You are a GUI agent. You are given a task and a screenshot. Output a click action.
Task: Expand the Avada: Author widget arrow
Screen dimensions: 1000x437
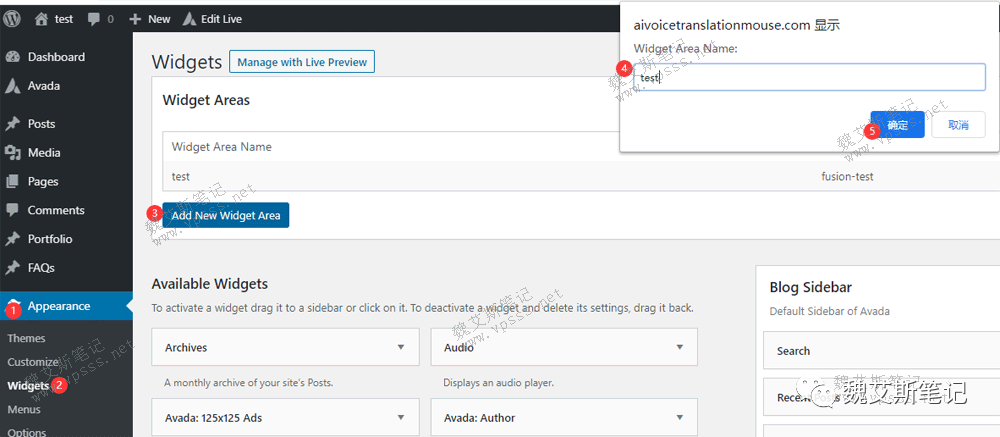pyautogui.click(x=679, y=417)
